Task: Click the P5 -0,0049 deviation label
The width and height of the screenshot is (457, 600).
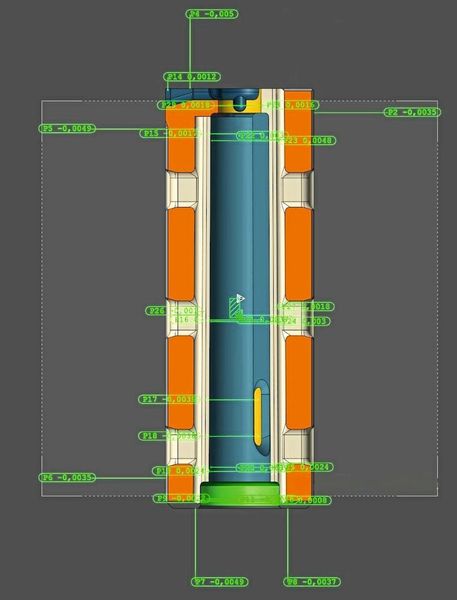Action: [67, 128]
